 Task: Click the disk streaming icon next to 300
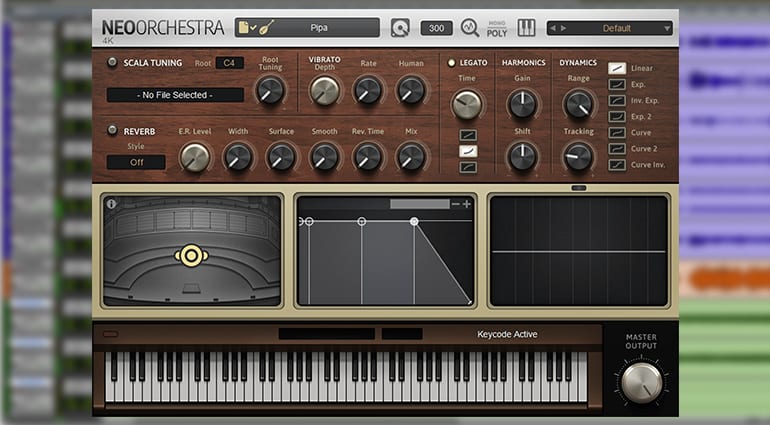[400, 28]
